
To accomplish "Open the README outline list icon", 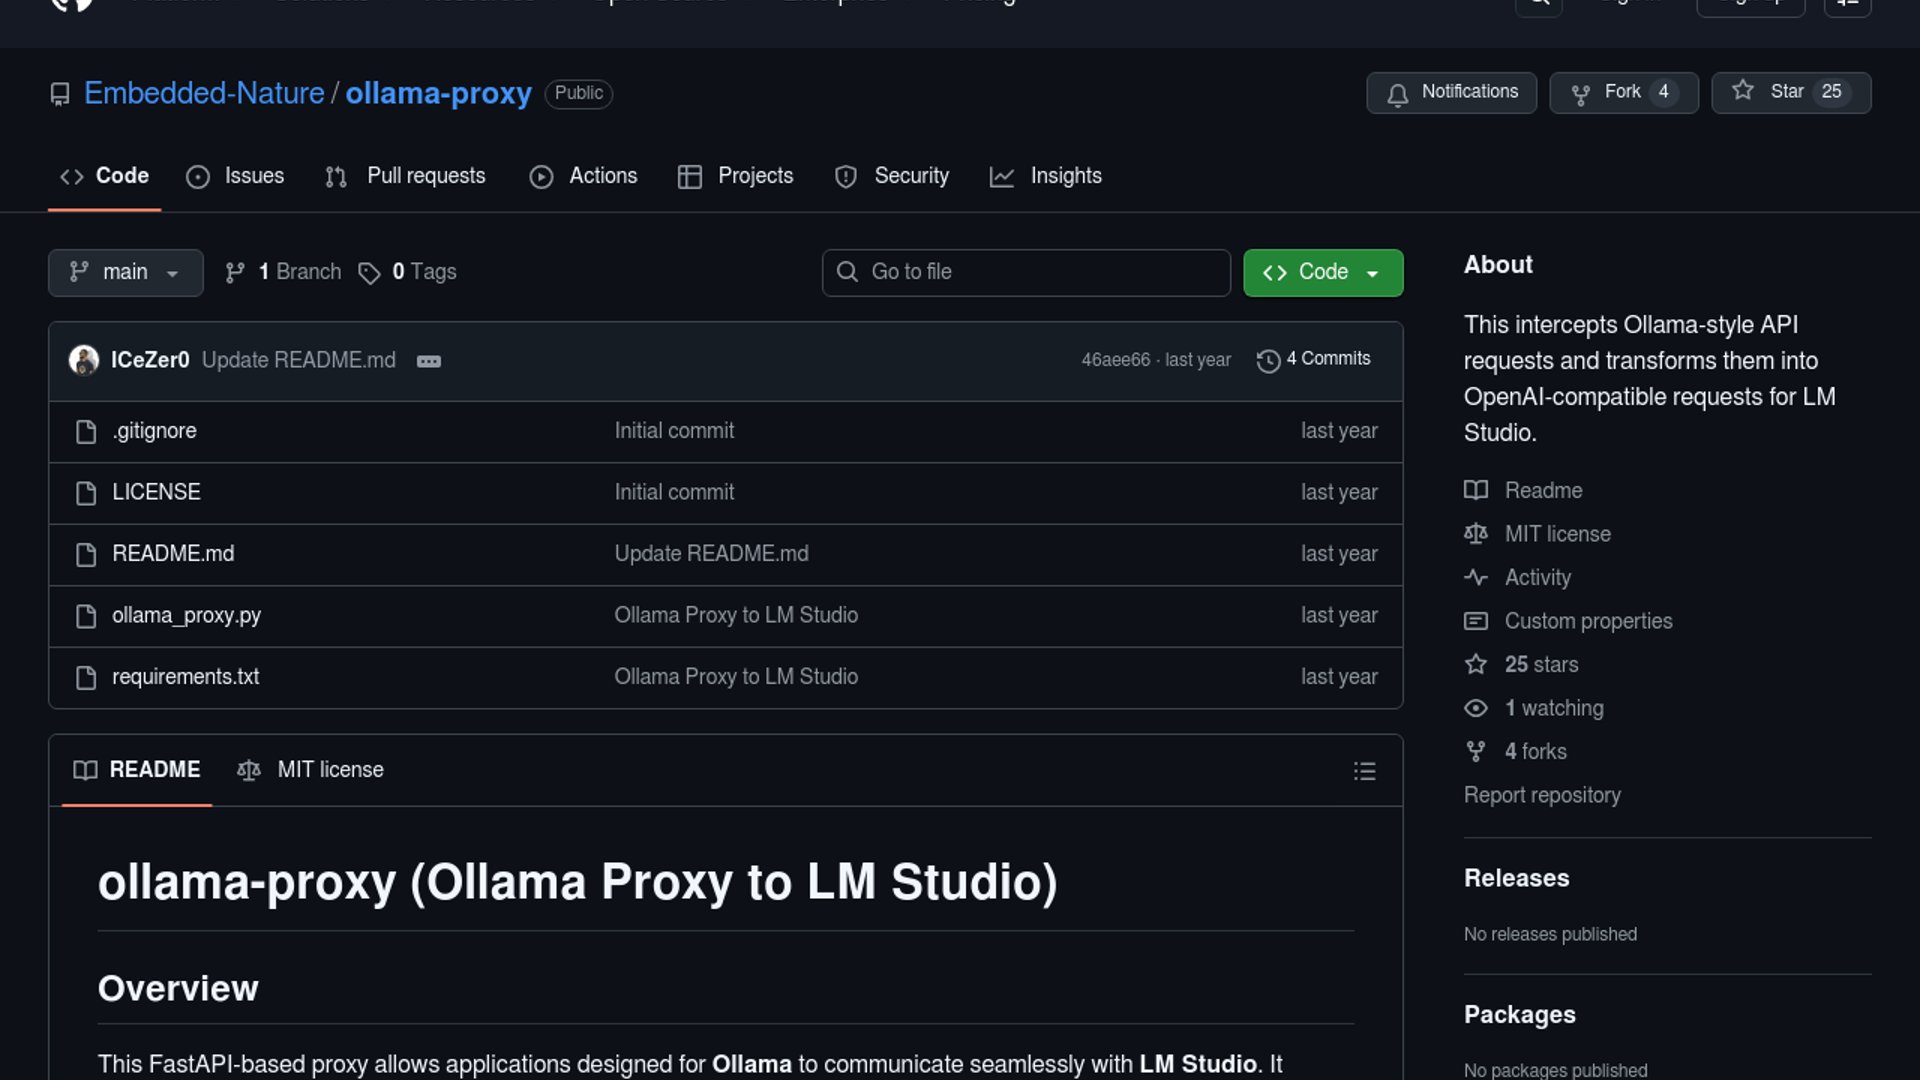I will 1364,771.
